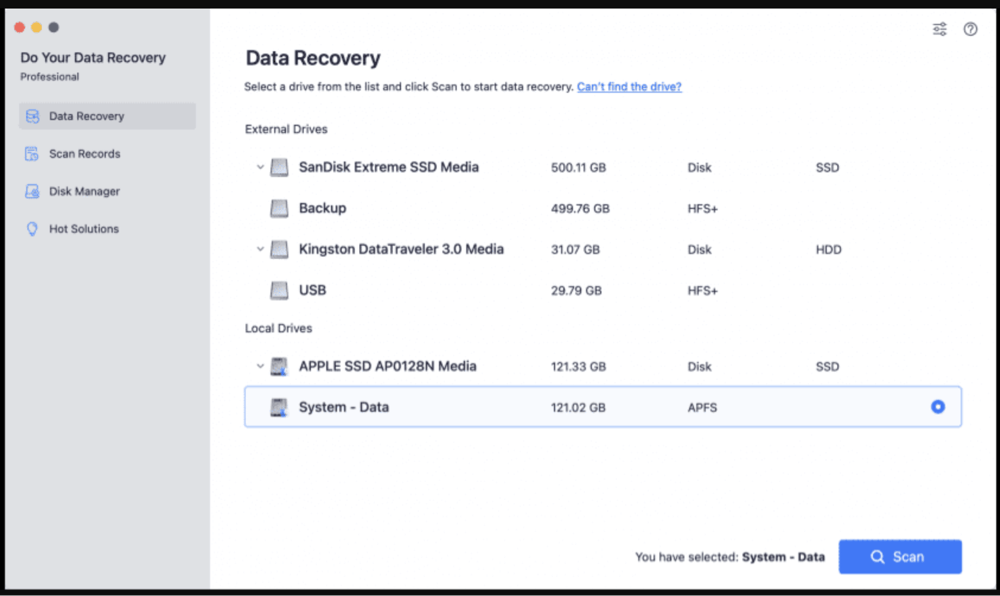Select the System - Data radio button
This screenshot has height=596, width=1000.
[937, 407]
